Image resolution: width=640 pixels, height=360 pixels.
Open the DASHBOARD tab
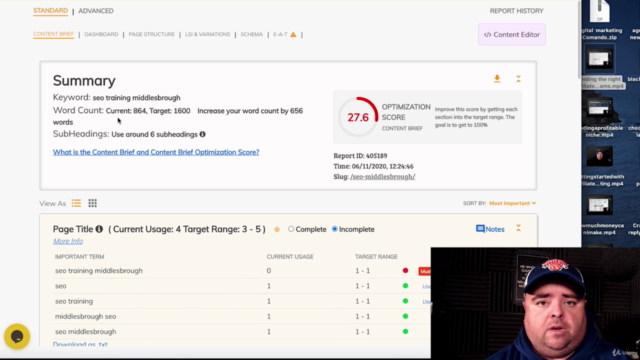pyautogui.click(x=101, y=34)
